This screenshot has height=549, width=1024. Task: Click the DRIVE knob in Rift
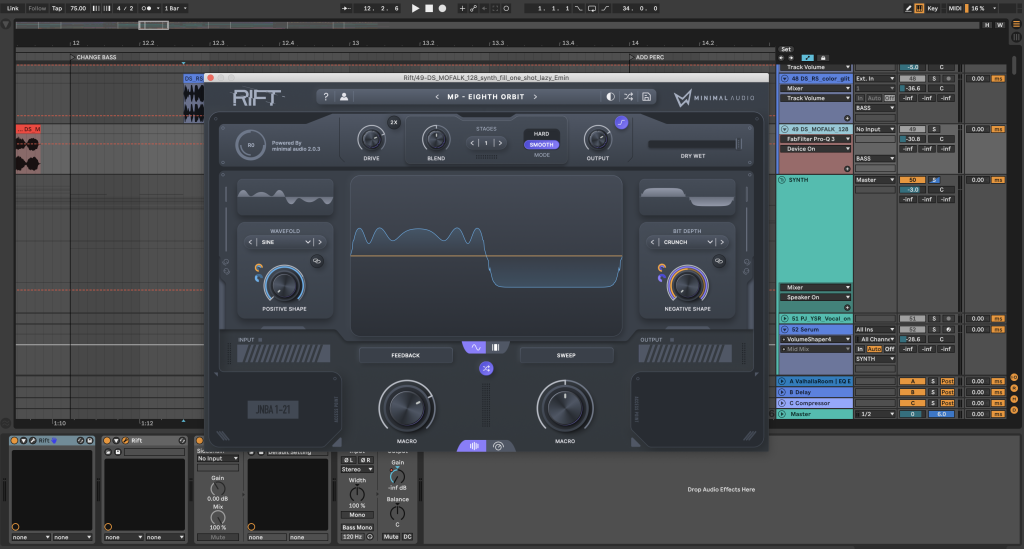pos(371,139)
